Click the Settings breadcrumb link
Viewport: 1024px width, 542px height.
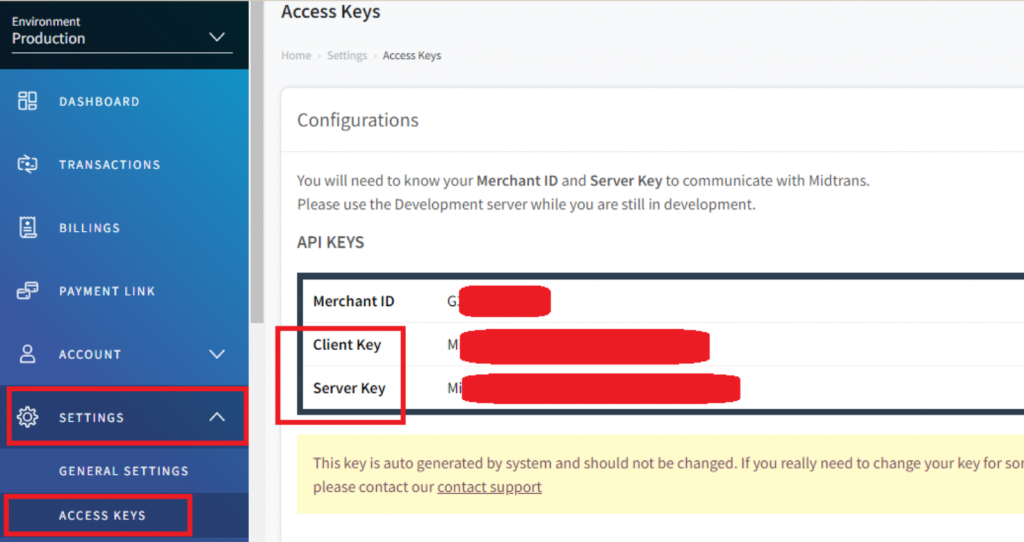(347, 56)
